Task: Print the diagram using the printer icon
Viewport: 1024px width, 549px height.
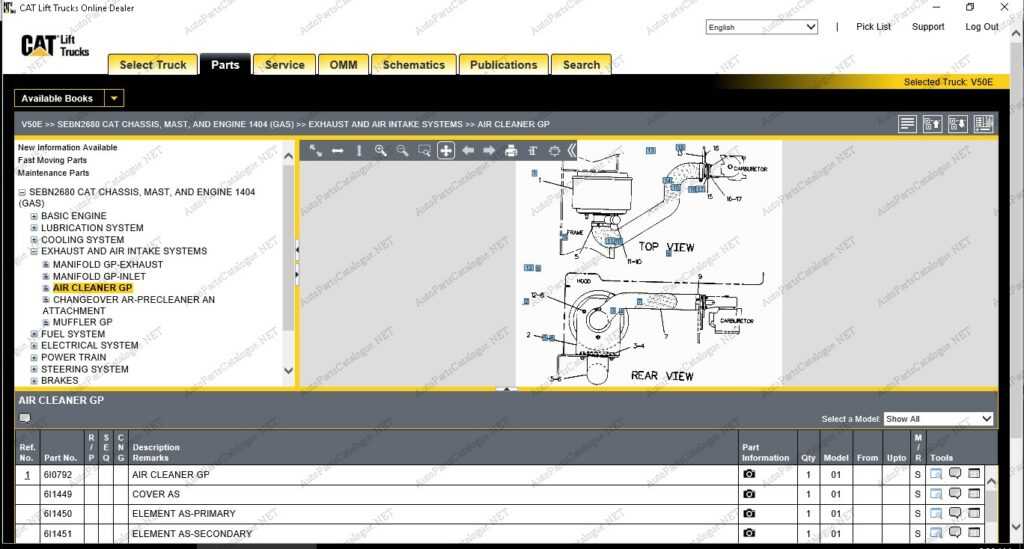Action: tap(511, 151)
